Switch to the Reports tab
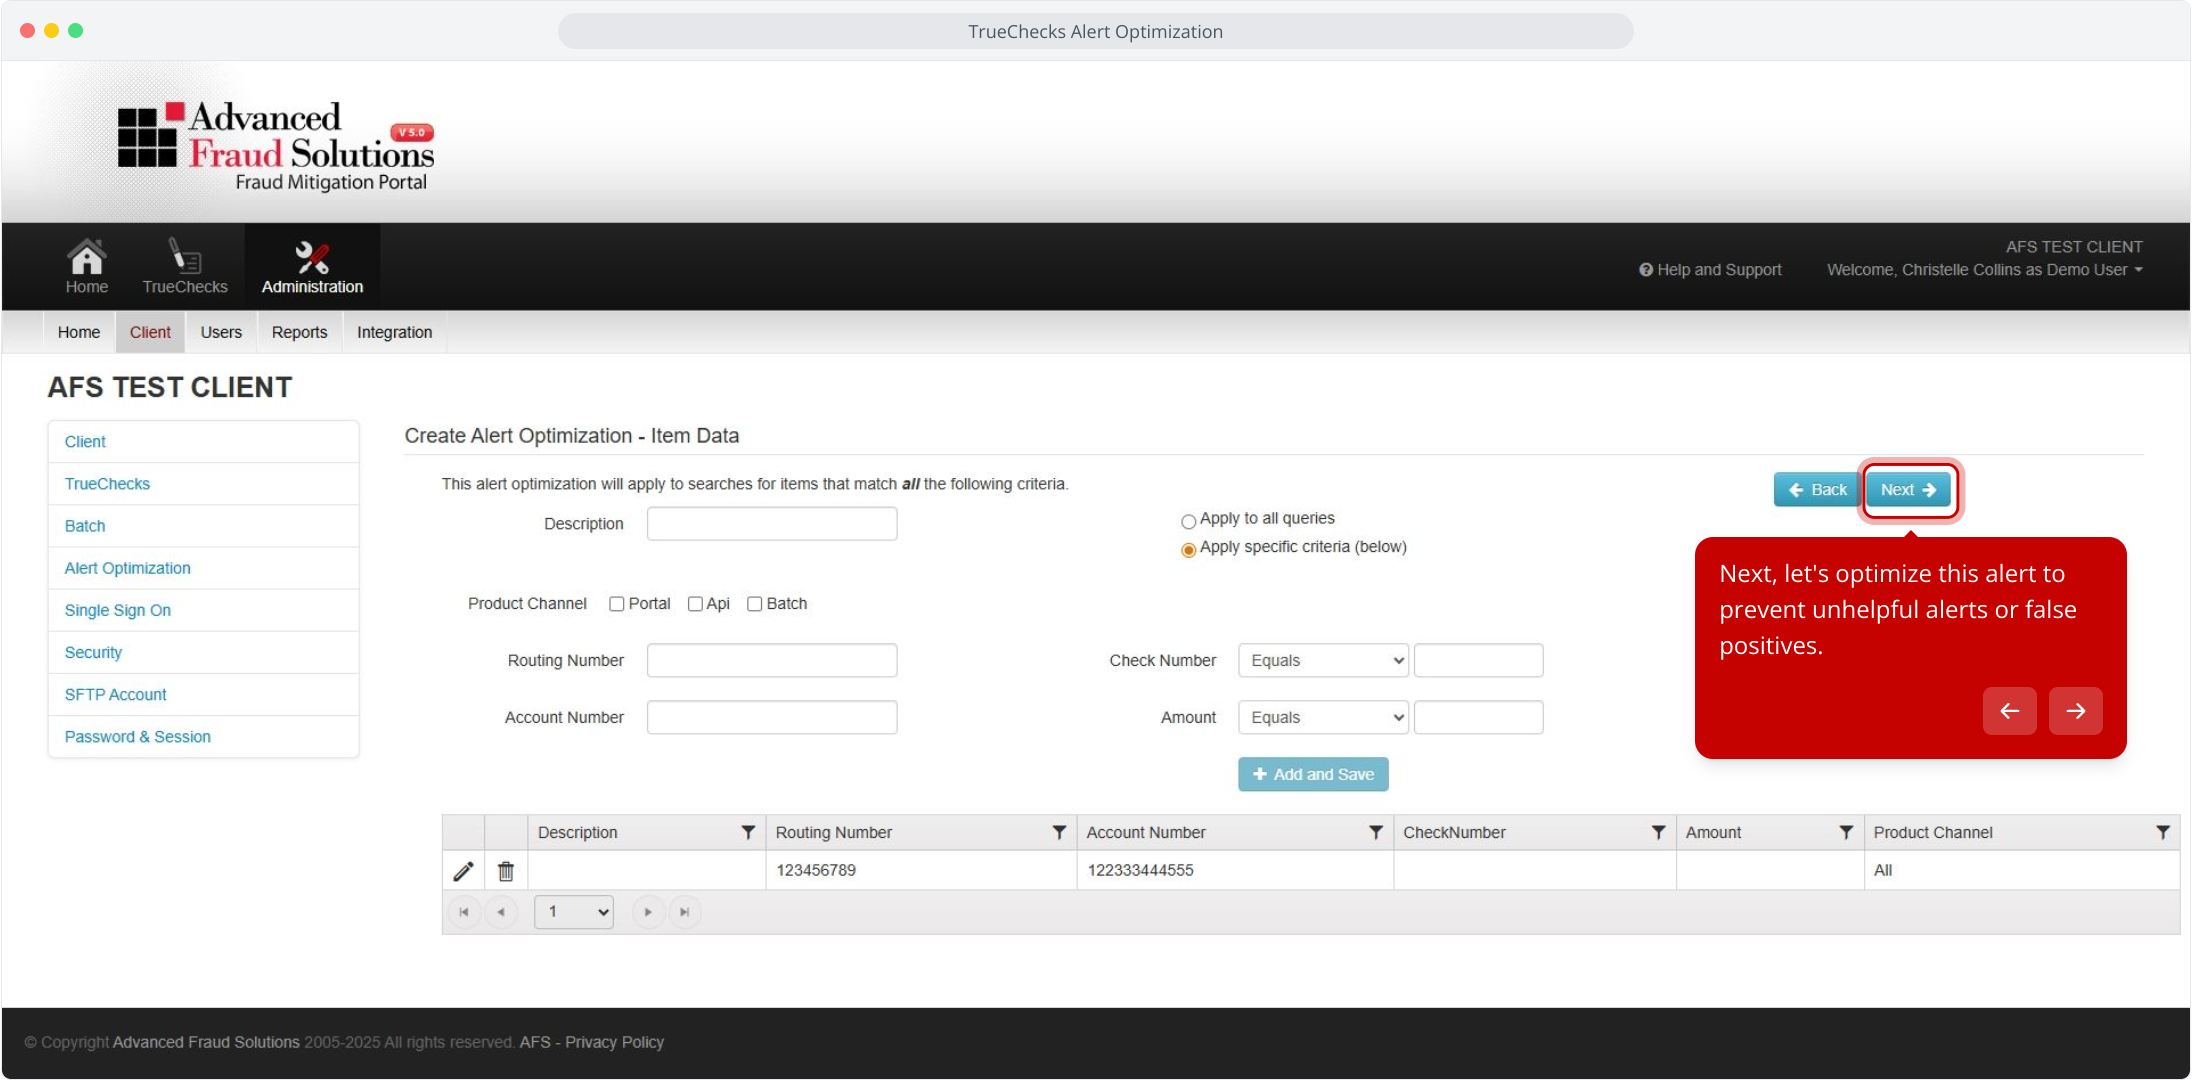2192x1080 pixels. [x=300, y=333]
